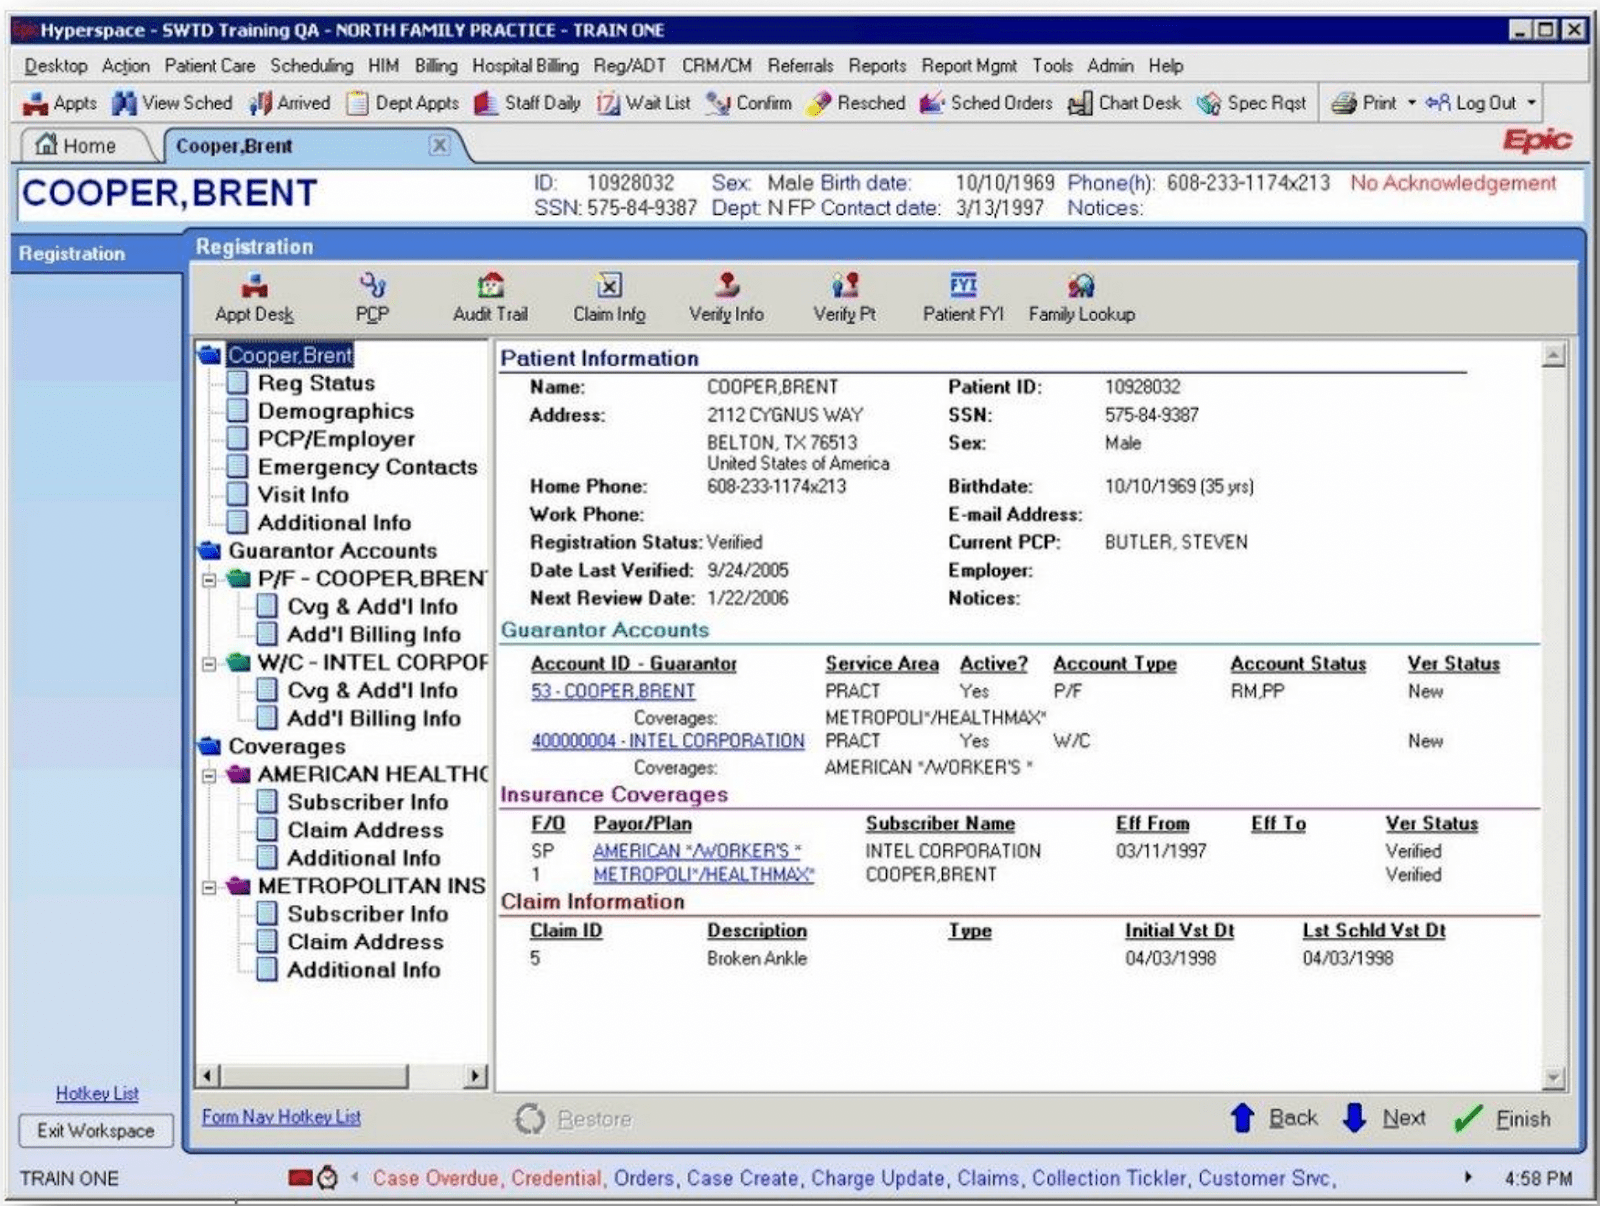The height and width of the screenshot is (1206, 1600).
Task: Open the Family Lookup tool
Action: coord(1081,287)
